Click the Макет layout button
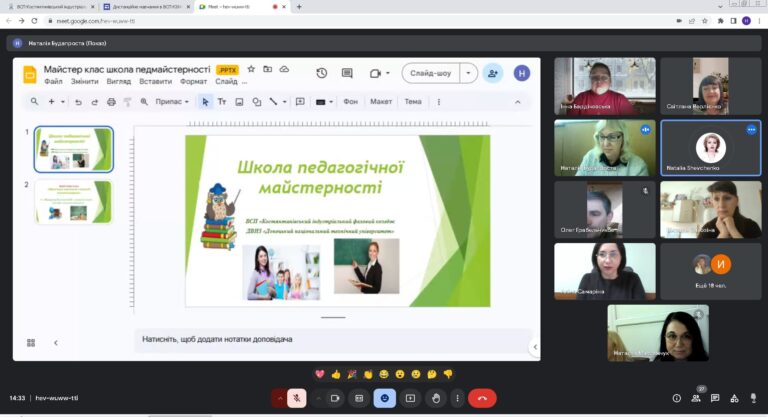 (381, 102)
